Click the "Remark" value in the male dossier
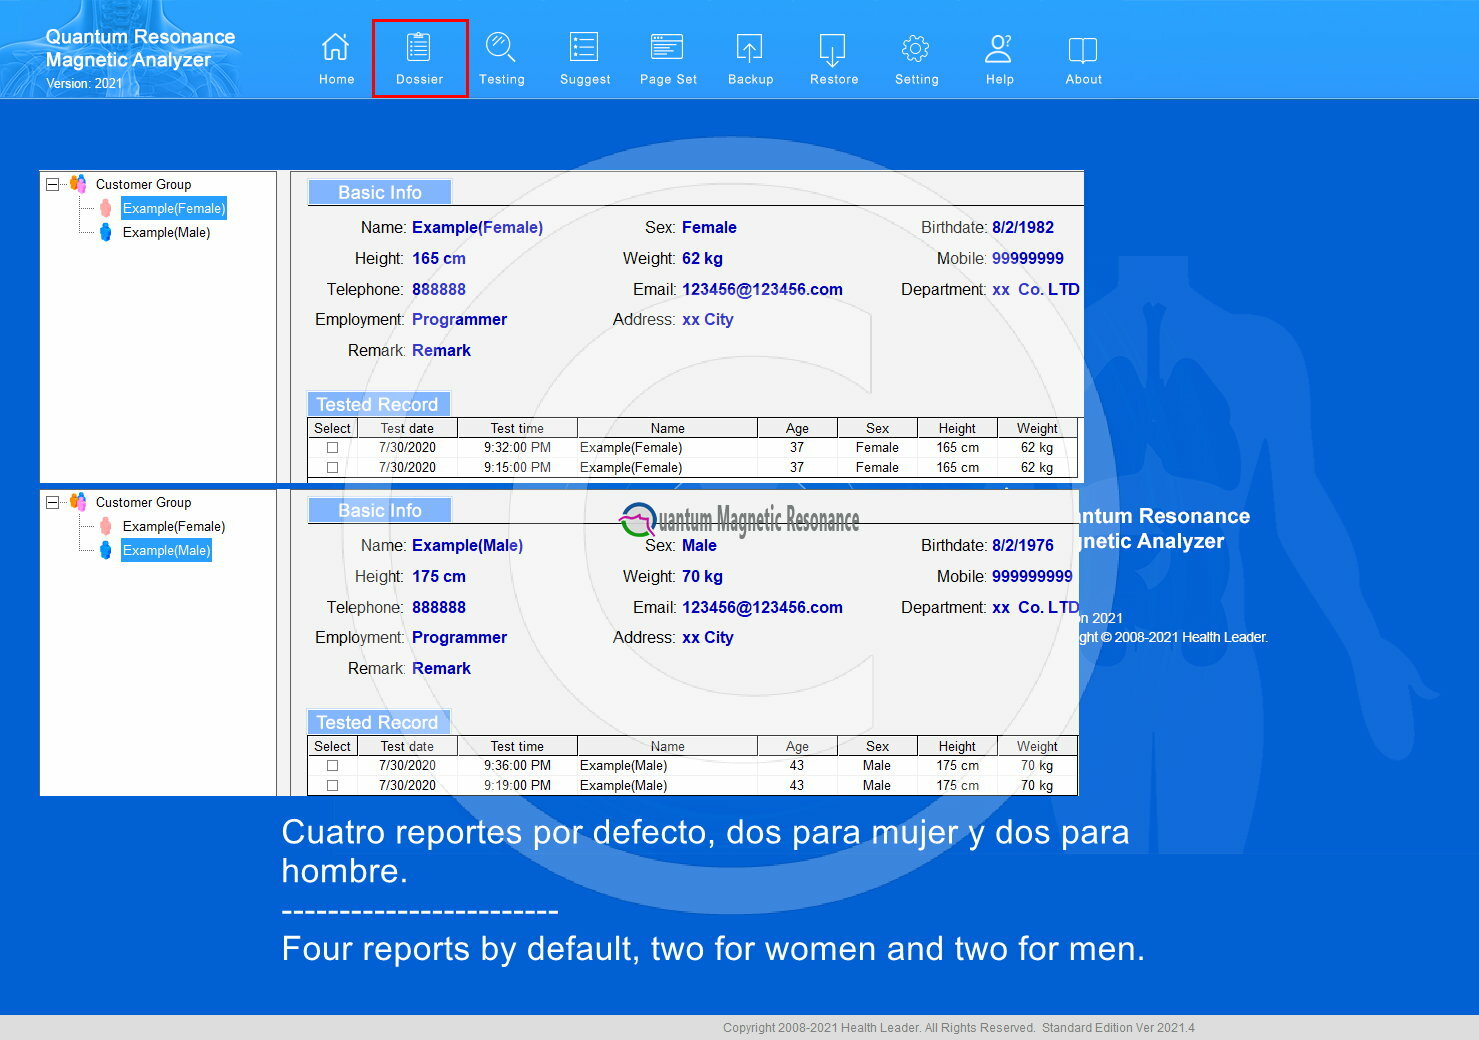The image size is (1479, 1040). point(441,668)
